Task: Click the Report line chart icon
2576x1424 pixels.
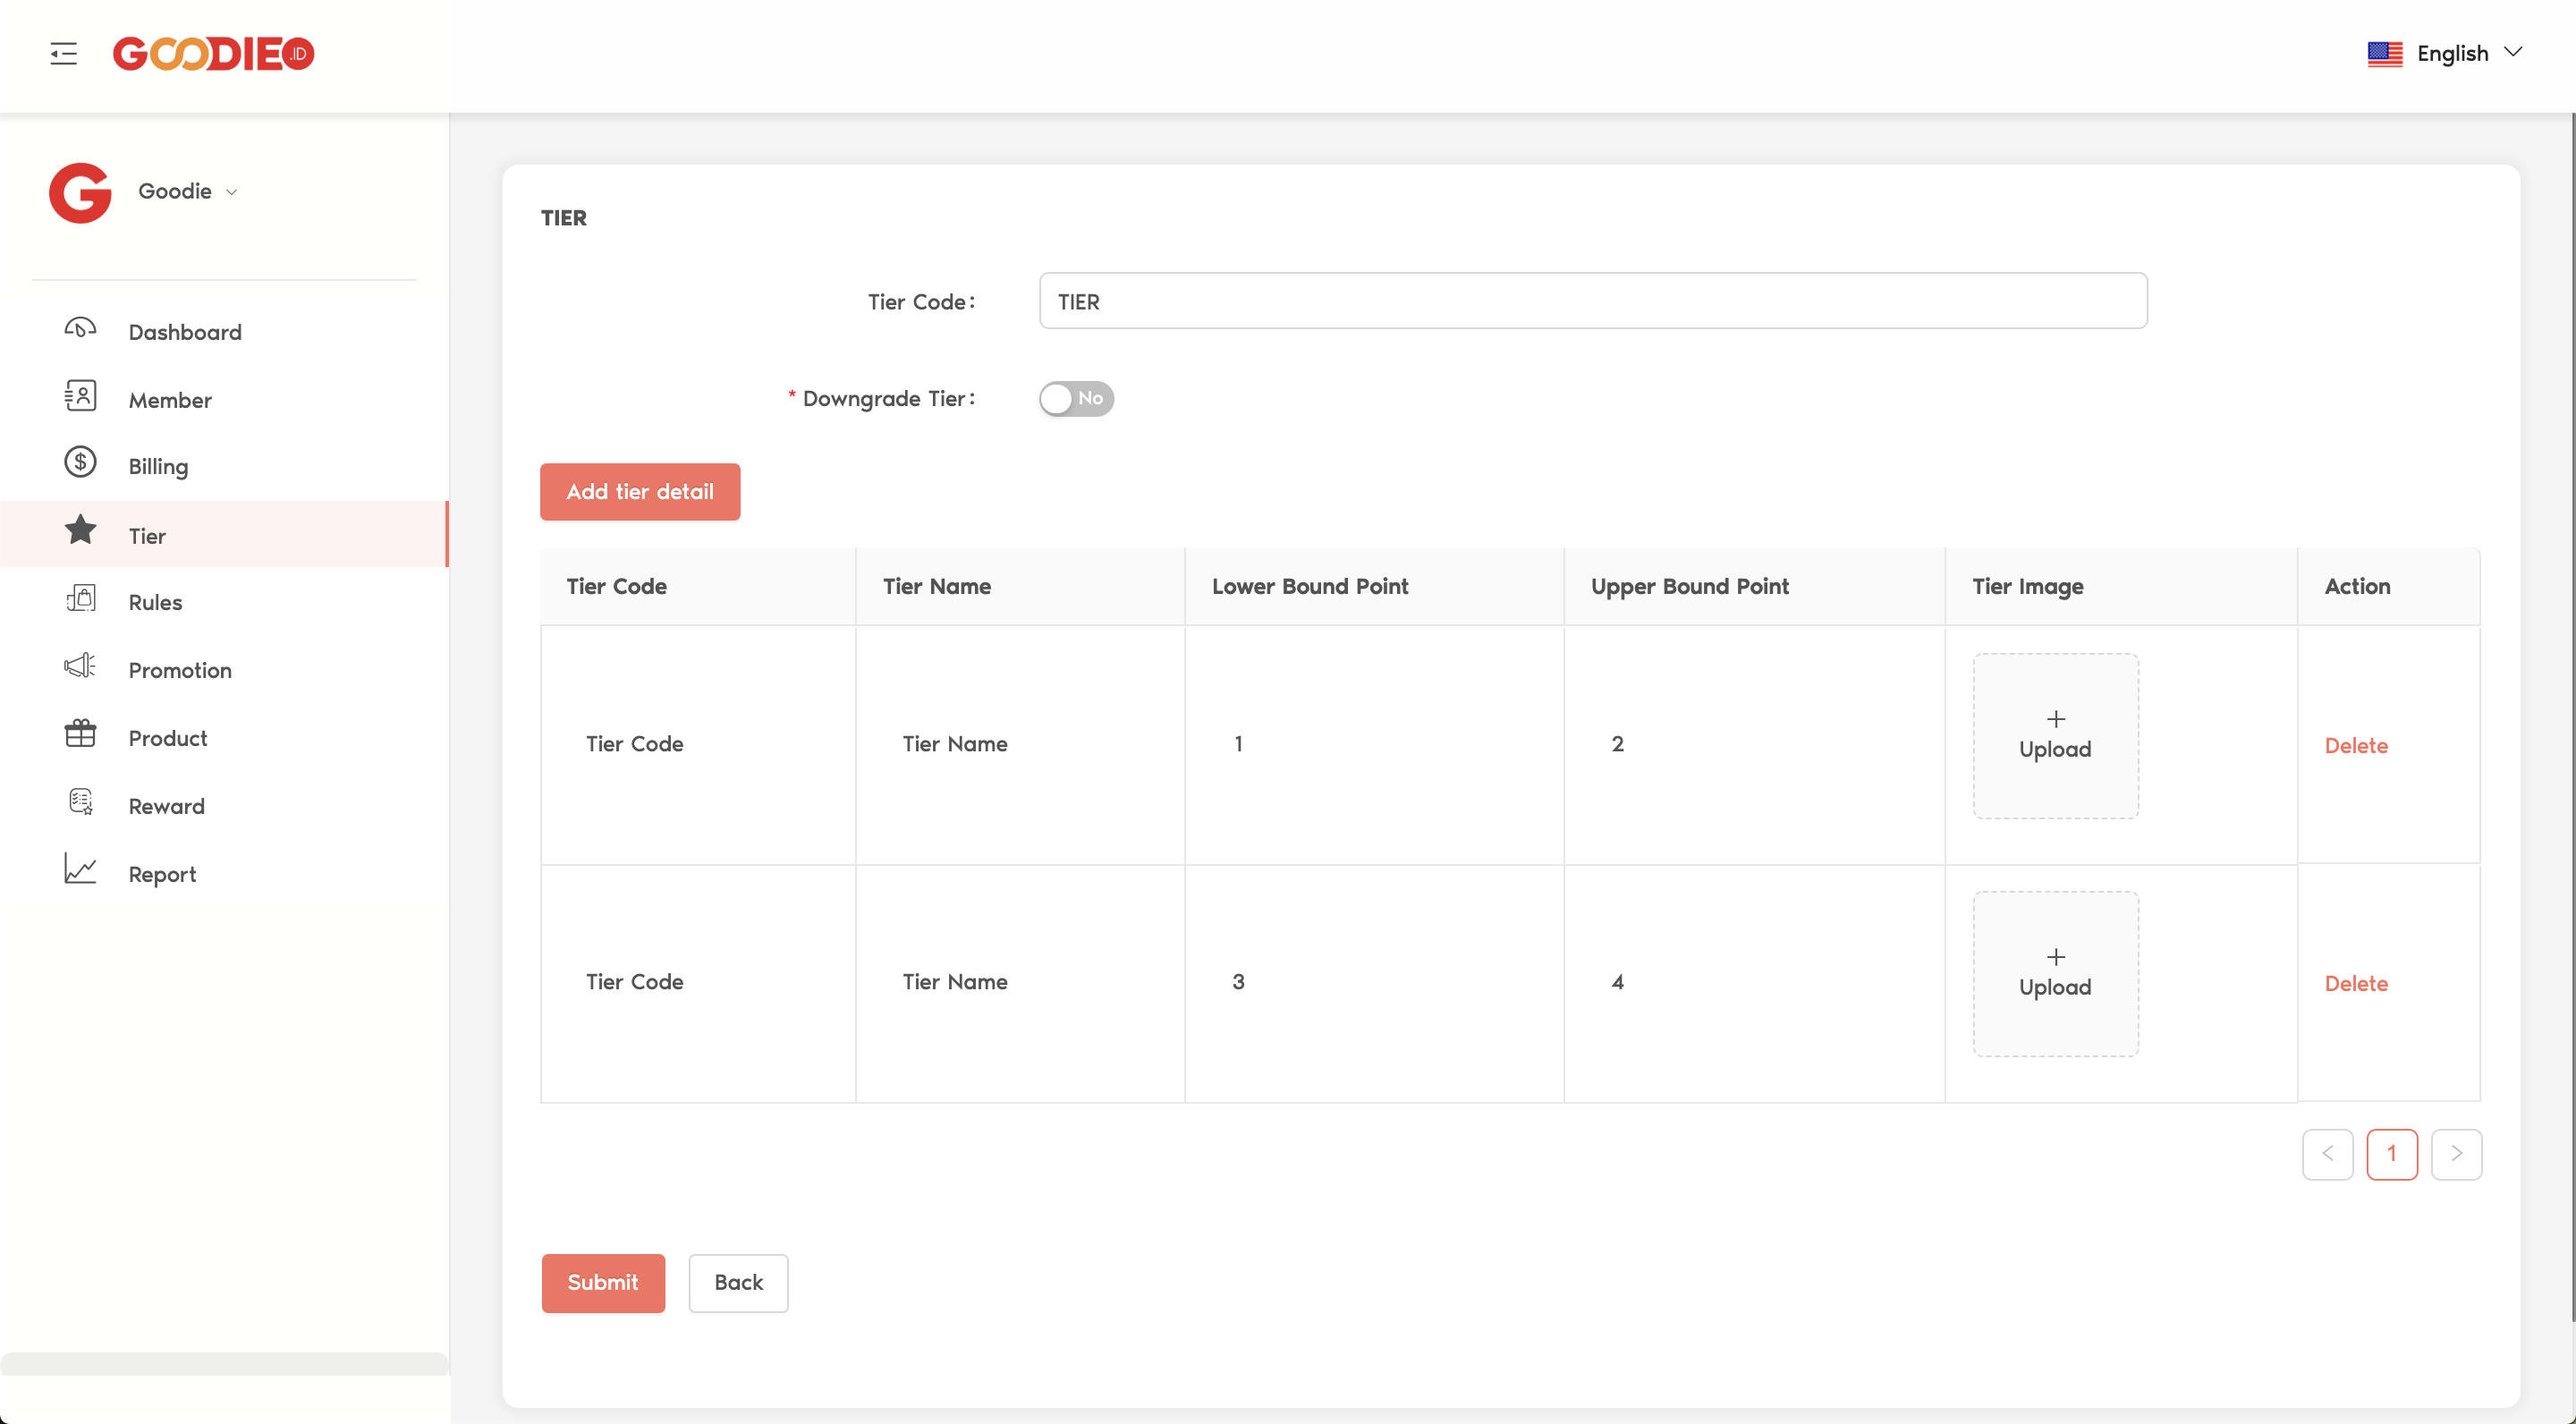Action: 80,870
